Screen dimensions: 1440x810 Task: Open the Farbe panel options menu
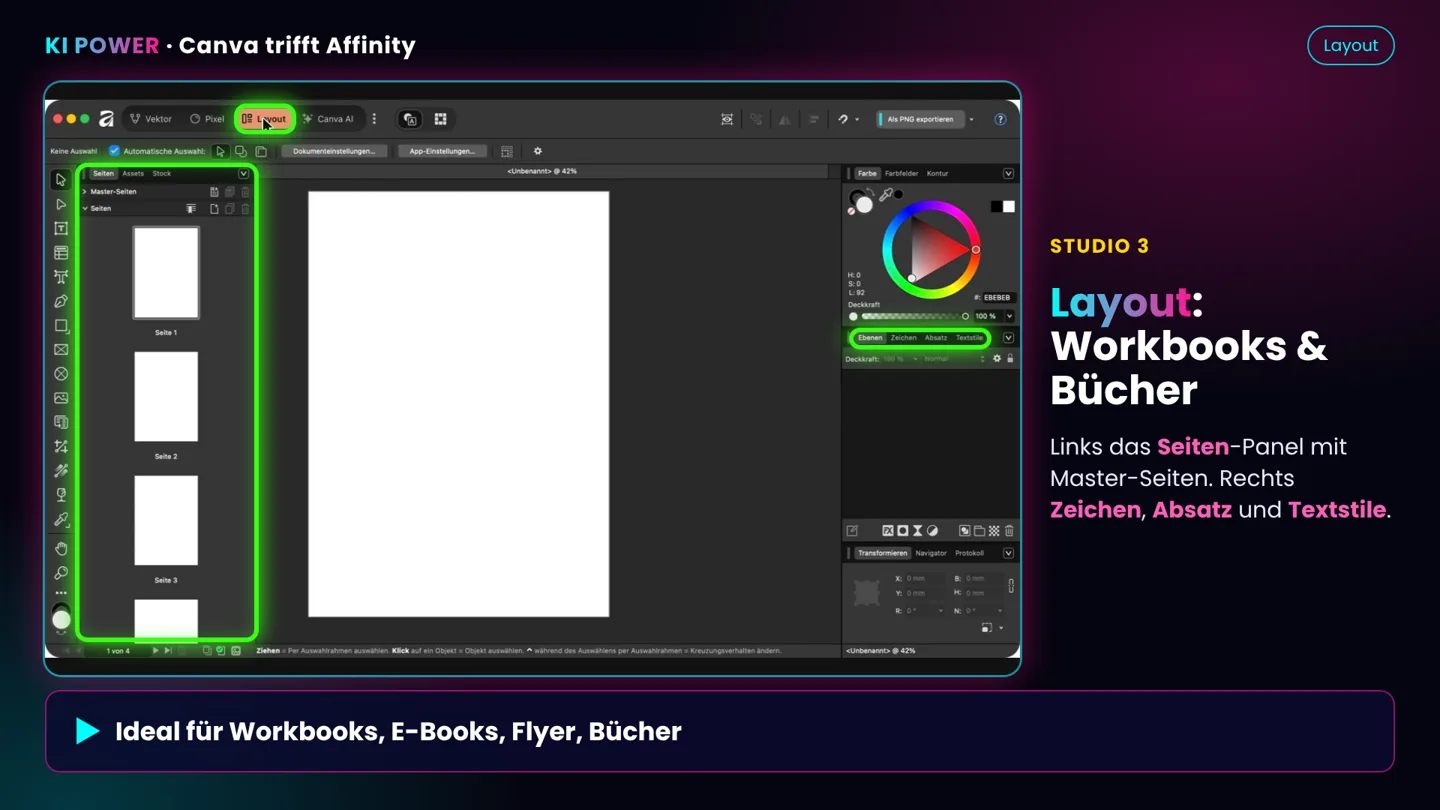pos(1008,174)
